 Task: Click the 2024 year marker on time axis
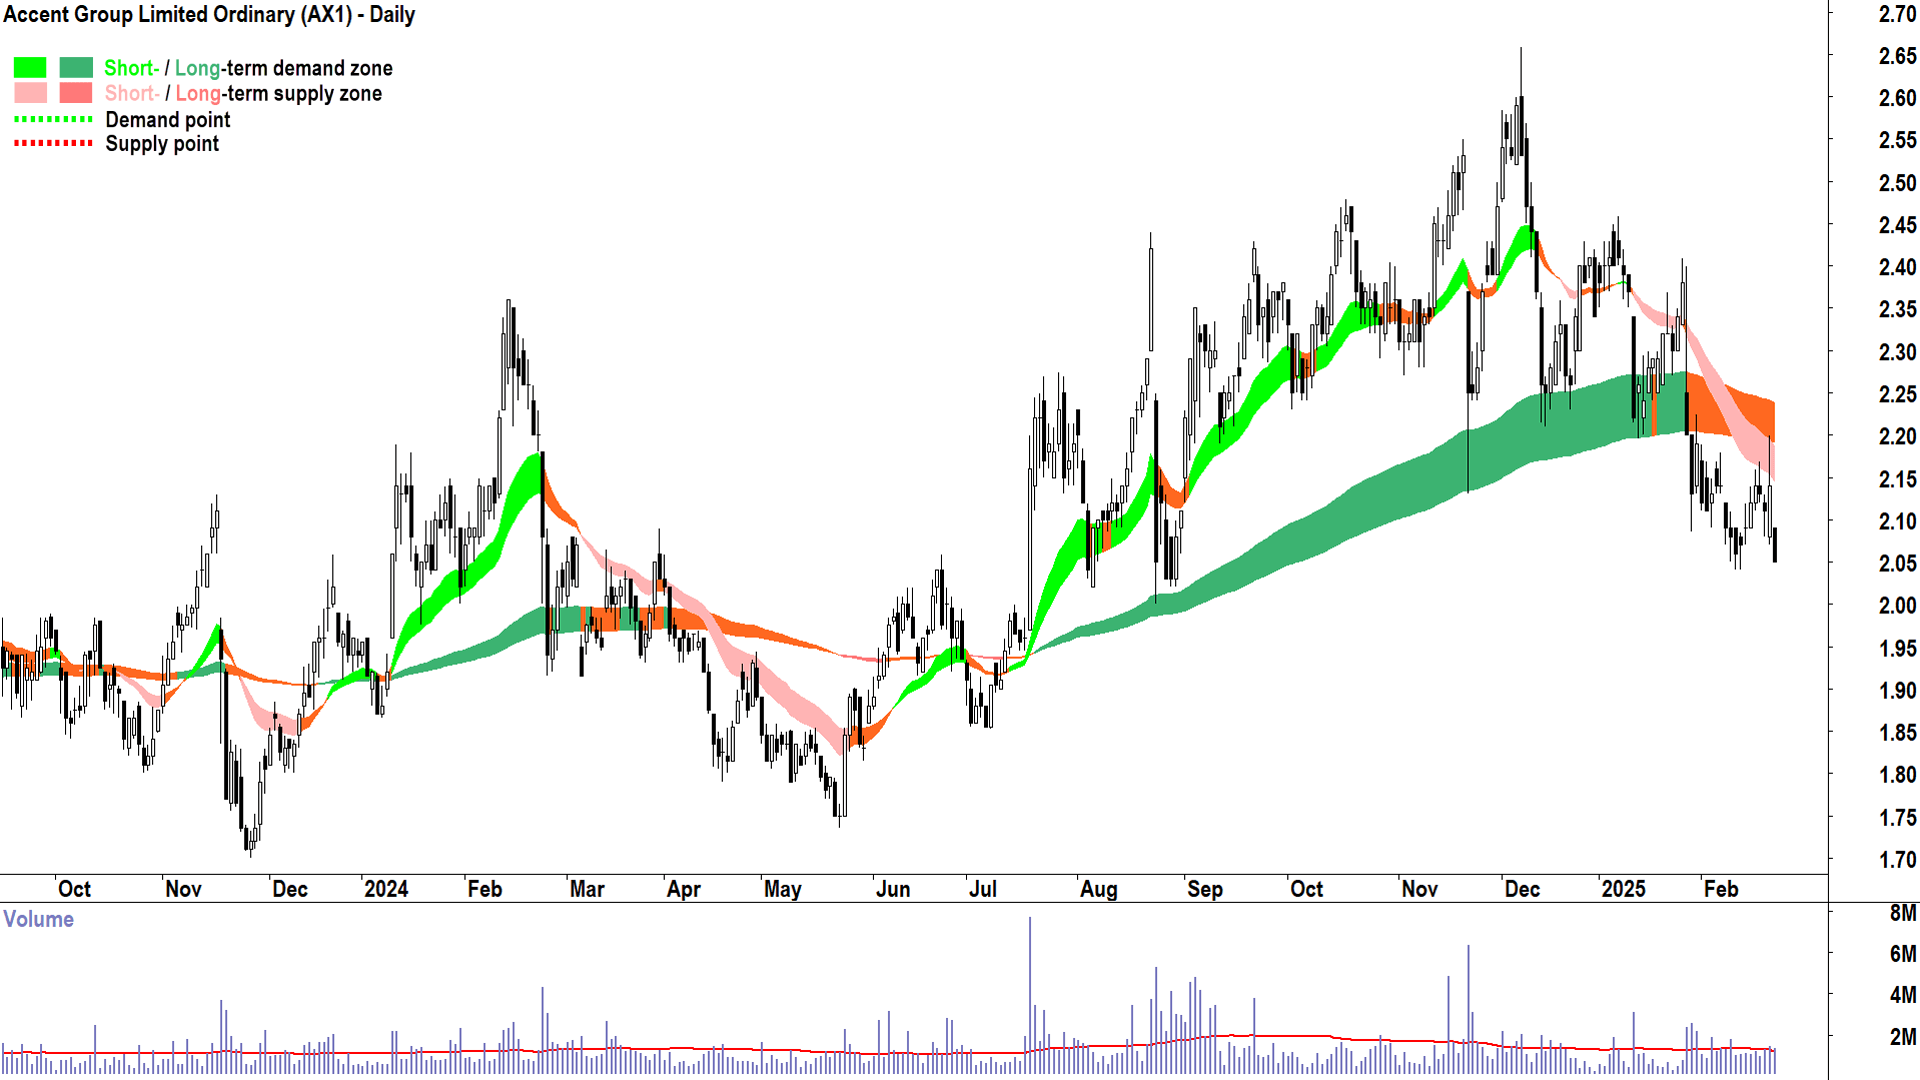click(x=386, y=889)
